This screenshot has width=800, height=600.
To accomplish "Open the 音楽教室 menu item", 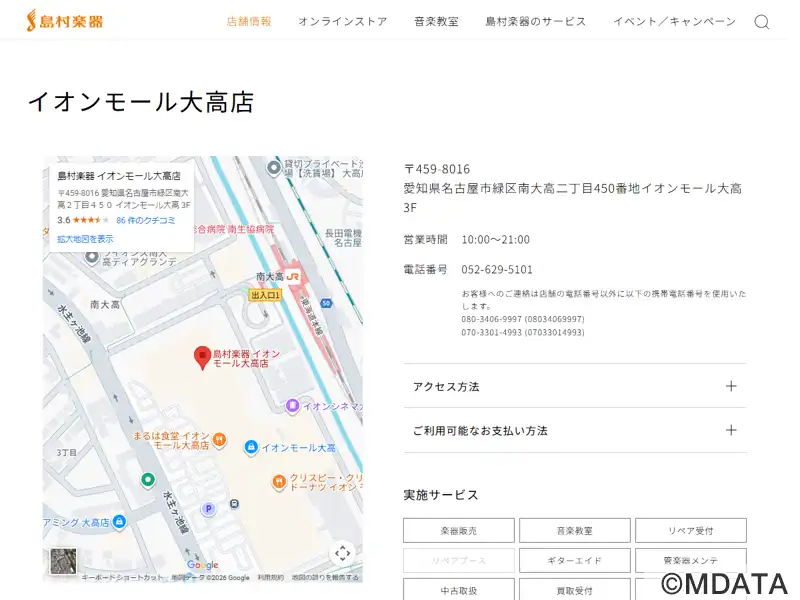I will 436,21.
